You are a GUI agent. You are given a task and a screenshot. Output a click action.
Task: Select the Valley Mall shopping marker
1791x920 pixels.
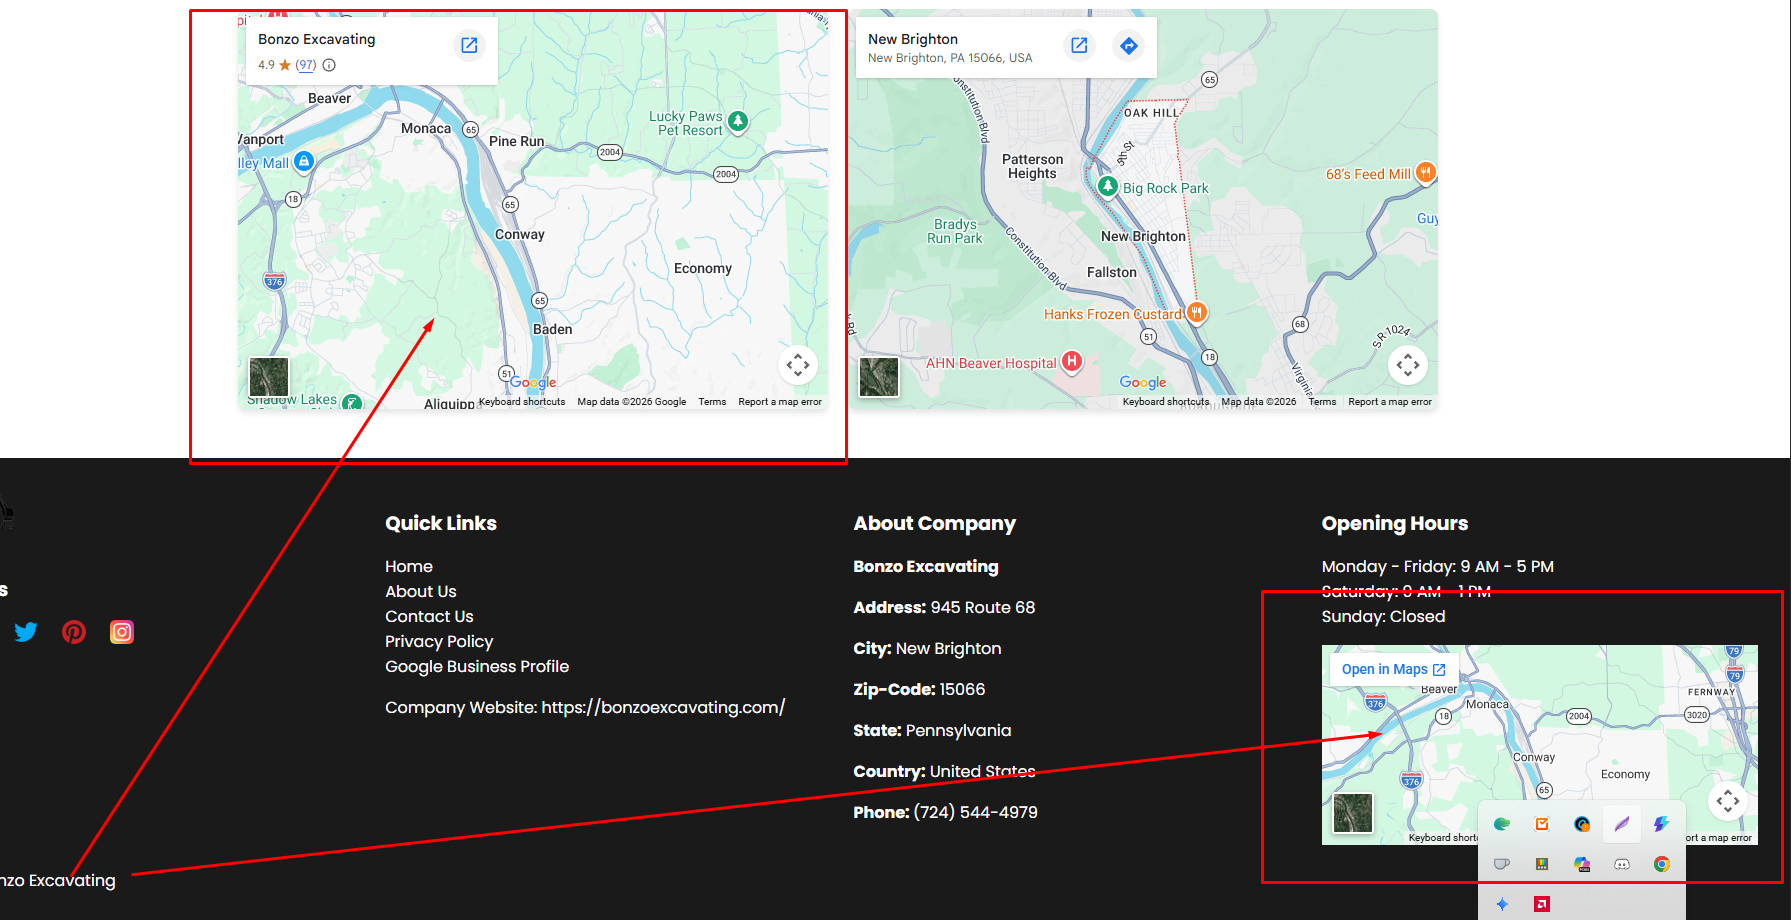pos(304,161)
